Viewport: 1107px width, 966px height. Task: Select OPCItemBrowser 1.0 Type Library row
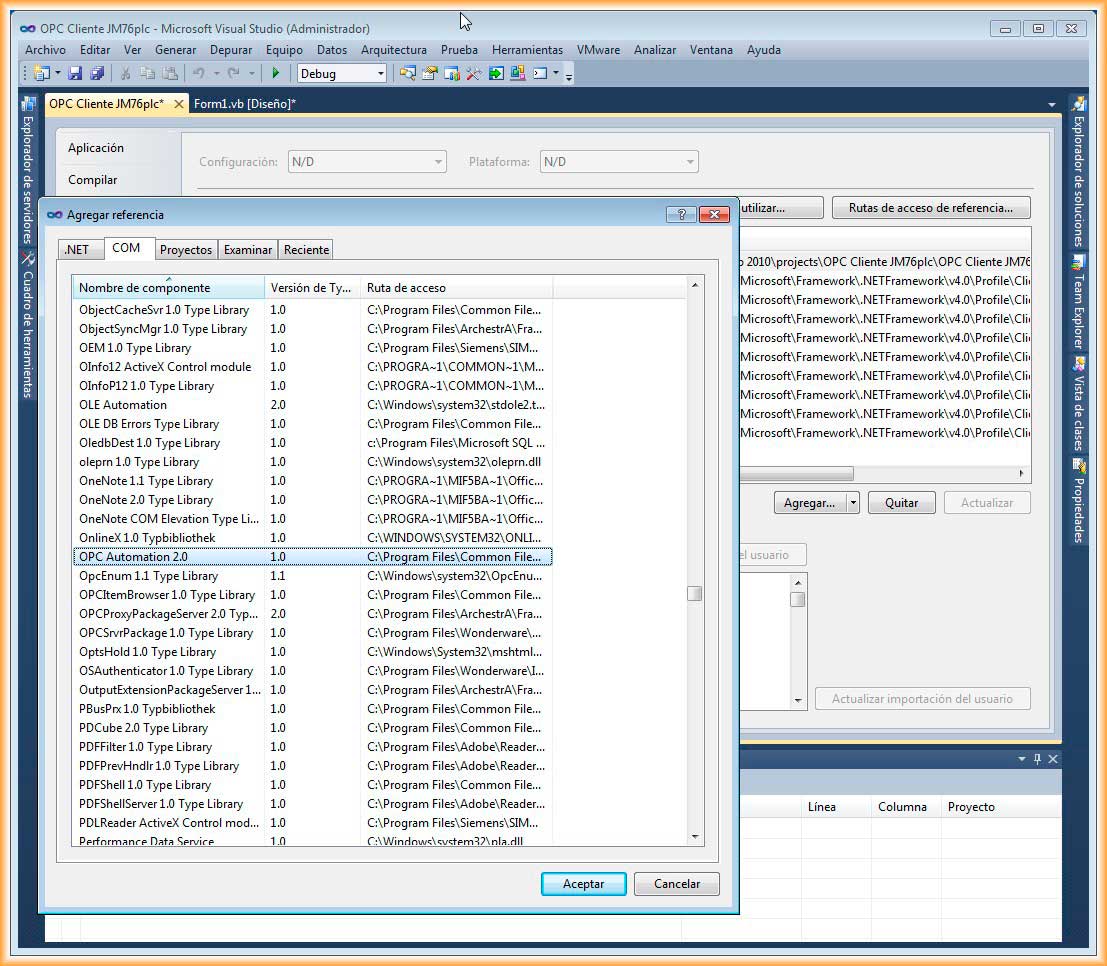pyautogui.click(x=167, y=595)
